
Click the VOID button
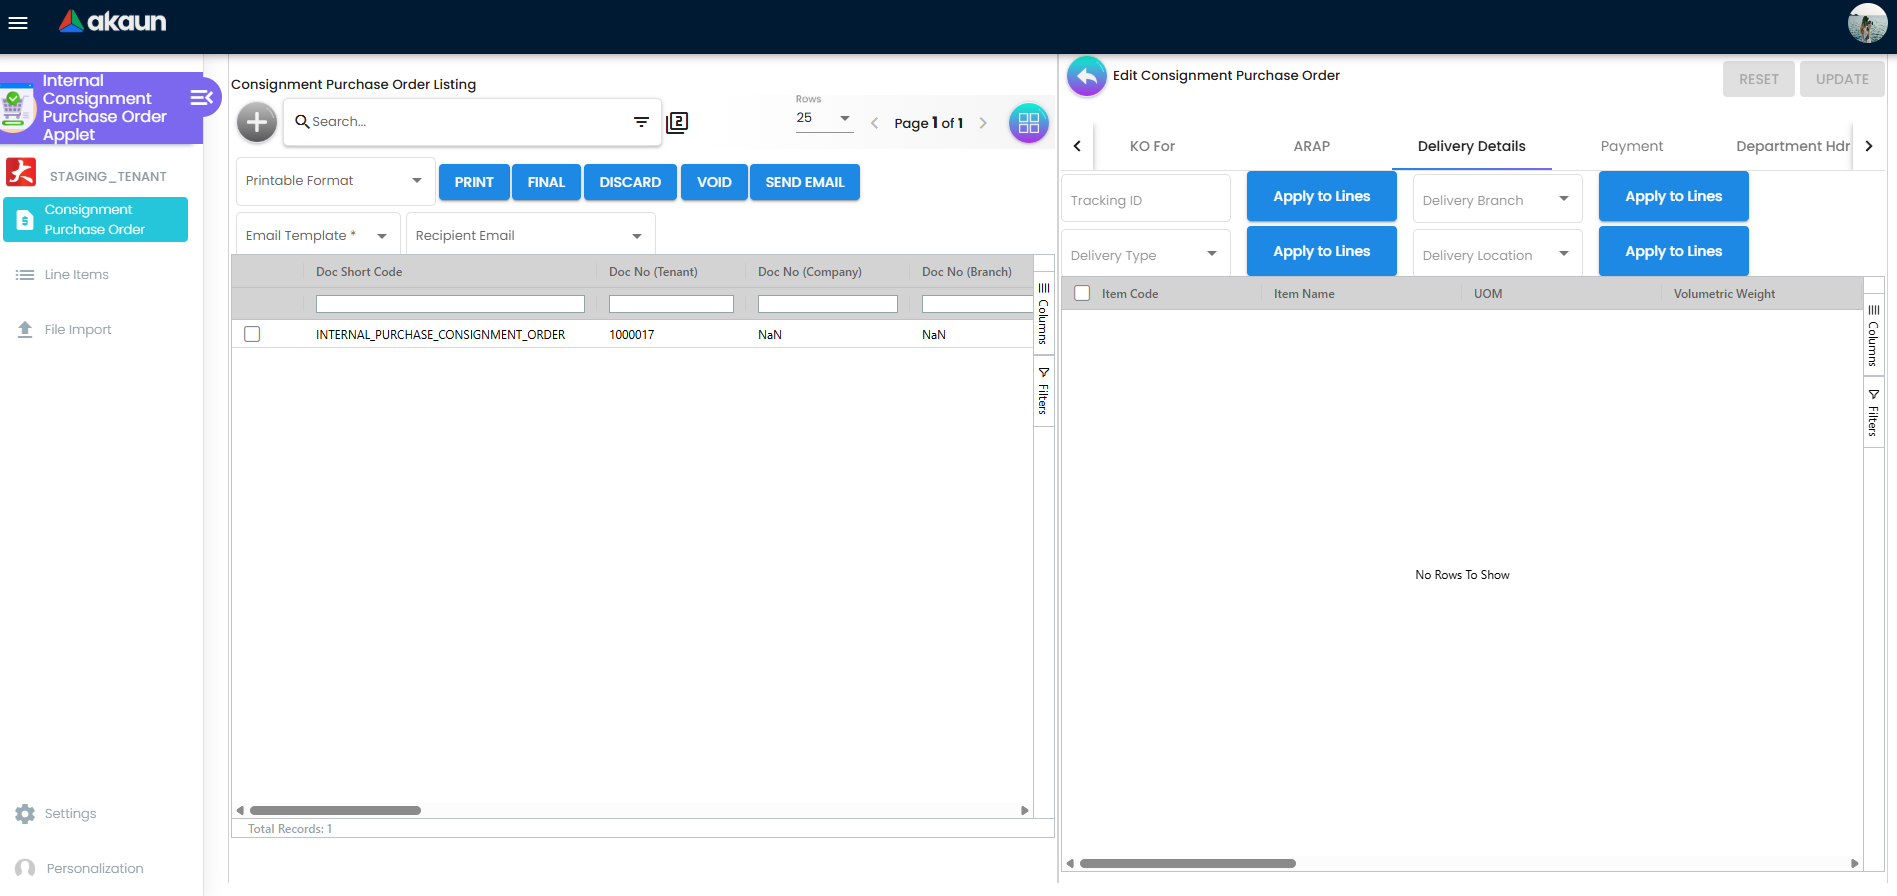pos(714,182)
